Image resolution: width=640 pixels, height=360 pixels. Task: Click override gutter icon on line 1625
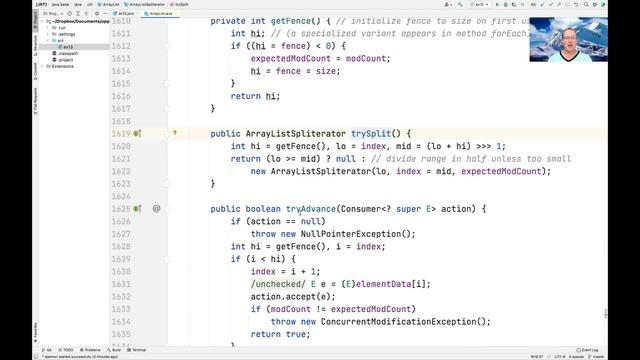click(x=137, y=209)
